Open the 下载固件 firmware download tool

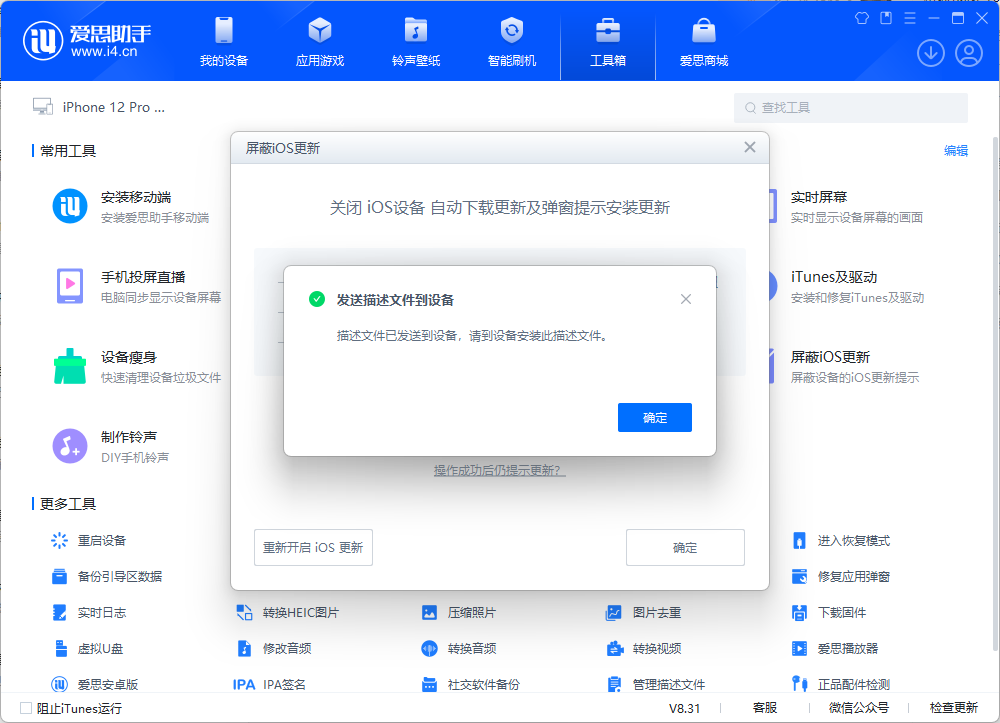tap(840, 612)
